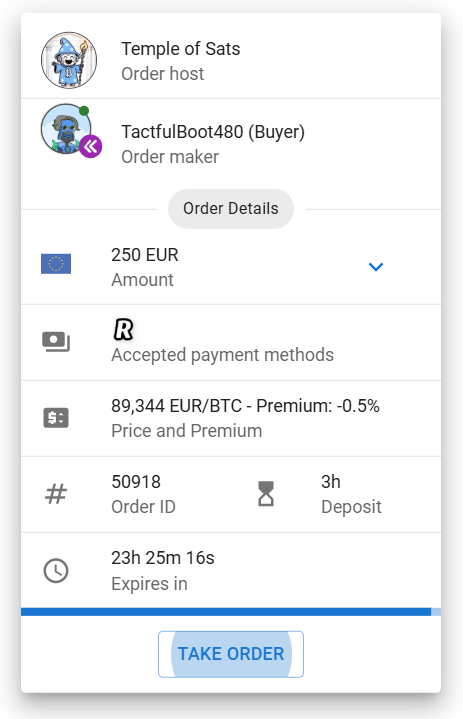Image resolution: width=463 pixels, height=719 pixels.
Task: Click the 89,344 EUR/BTC price text
Action: click(176, 406)
